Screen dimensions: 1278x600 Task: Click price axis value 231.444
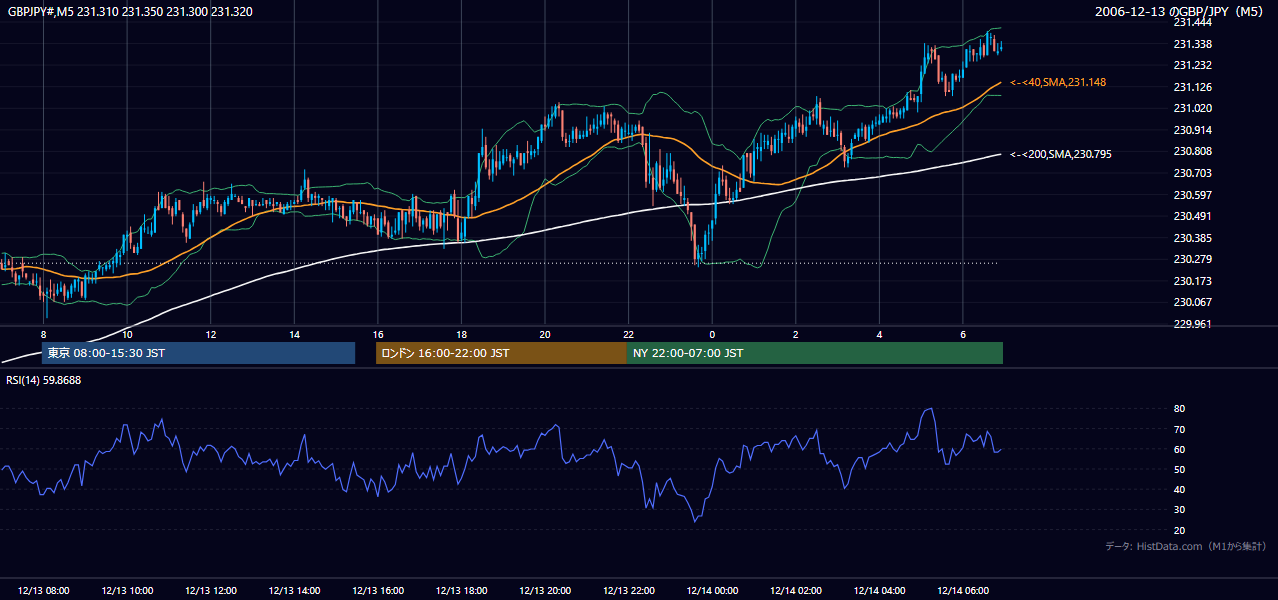(1192, 22)
